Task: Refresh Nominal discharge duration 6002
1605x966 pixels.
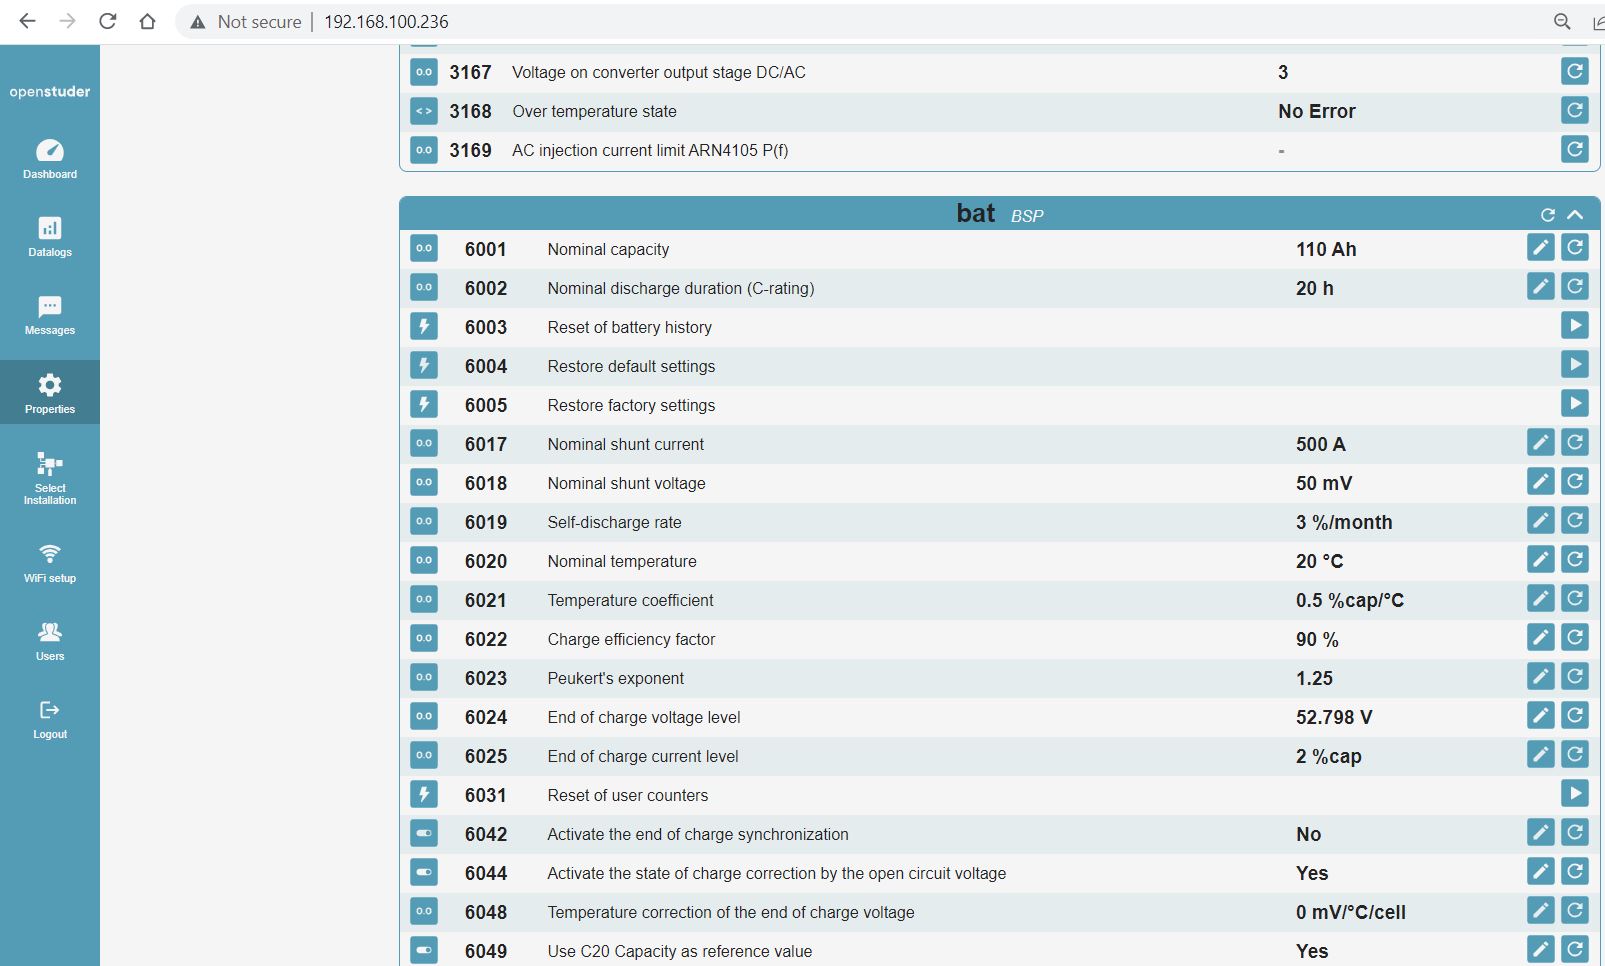Action: click(1575, 287)
